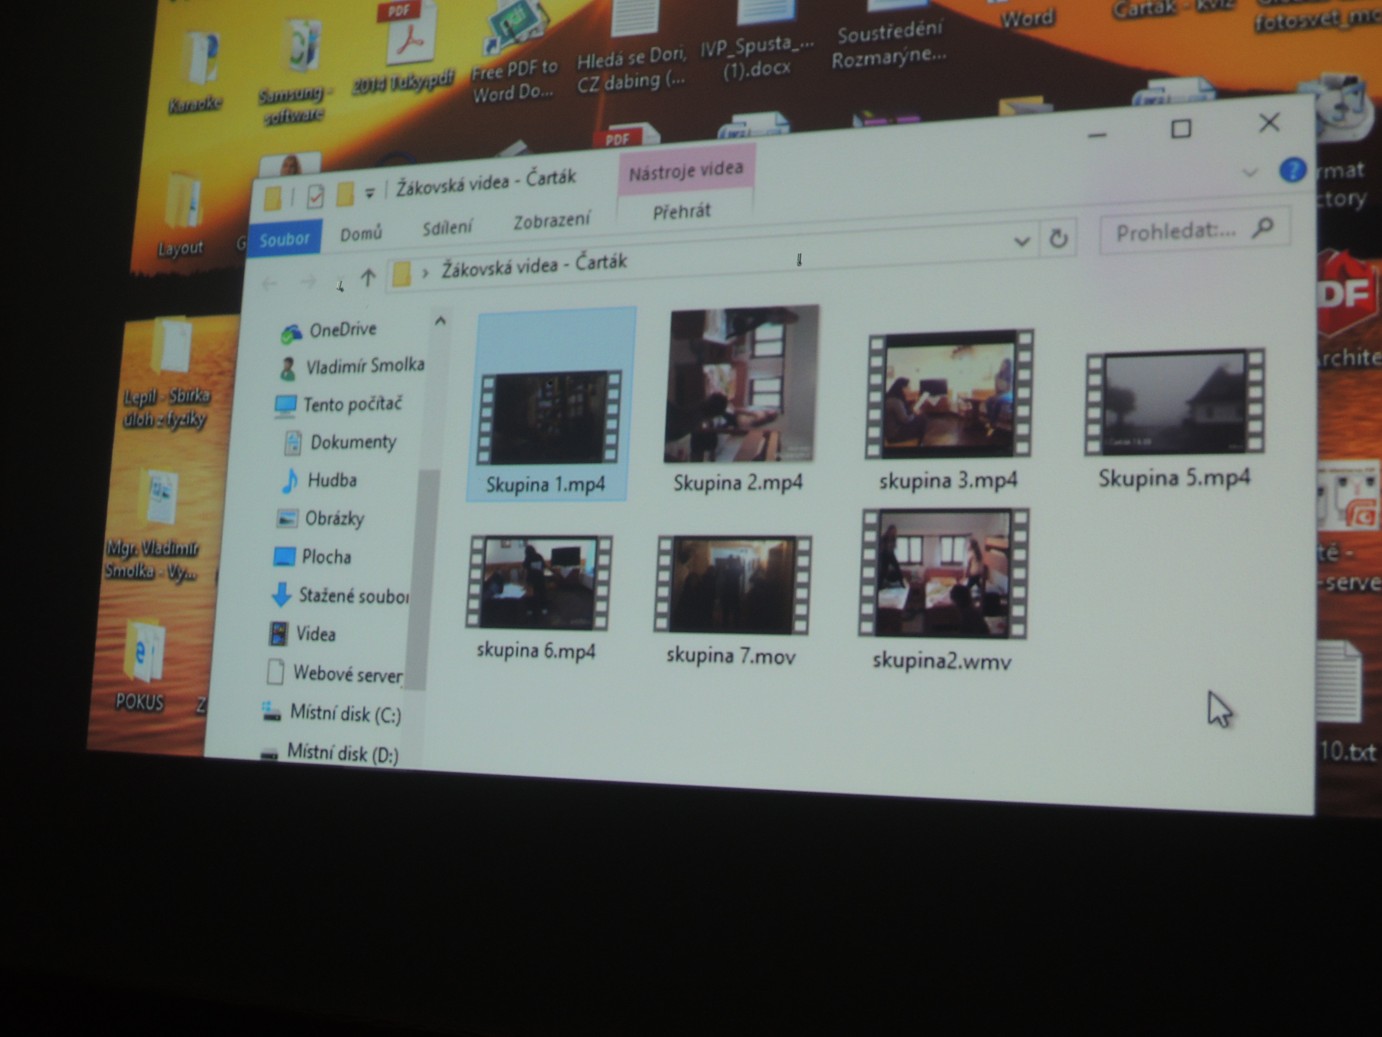This screenshot has width=1382, height=1037.
Task: Open Dokumenty in the navigation pane
Action: click(341, 442)
